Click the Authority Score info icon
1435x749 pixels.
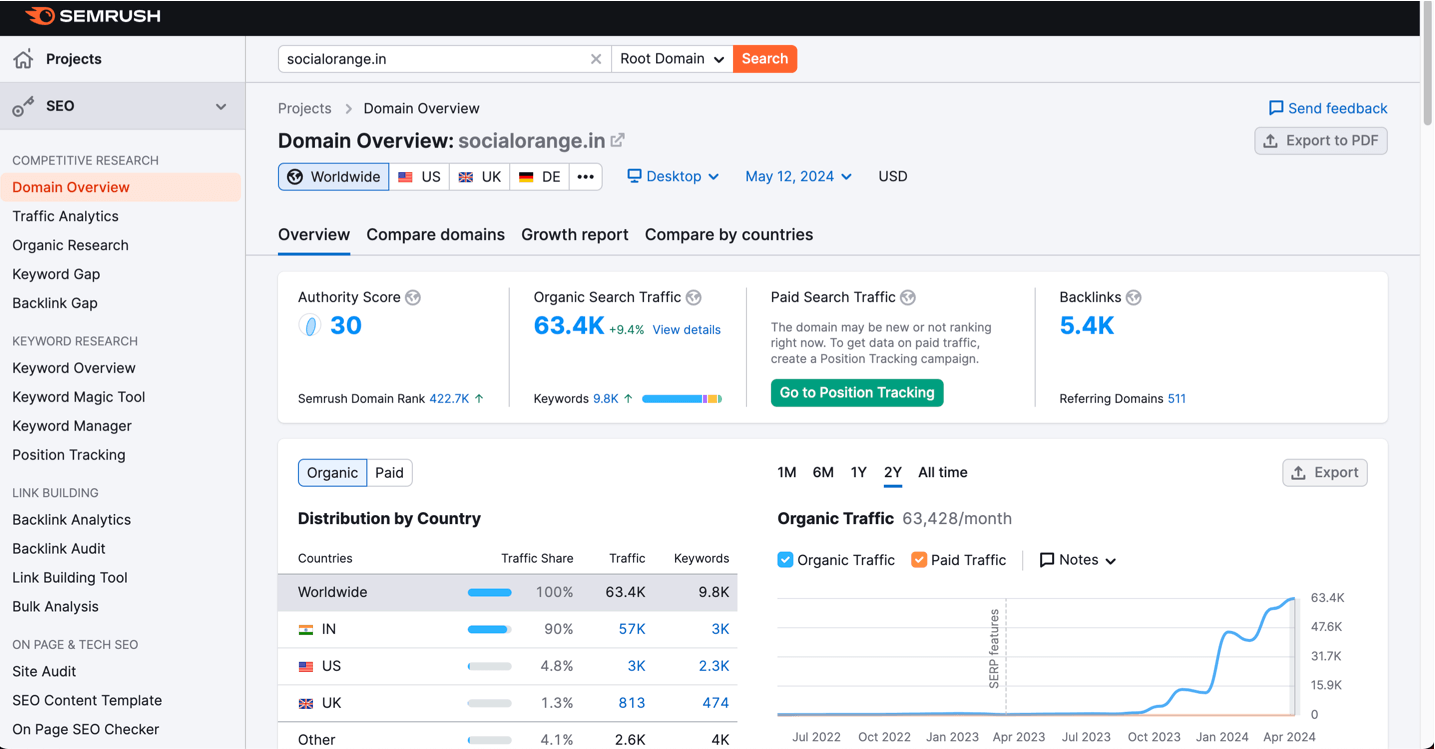tap(413, 297)
